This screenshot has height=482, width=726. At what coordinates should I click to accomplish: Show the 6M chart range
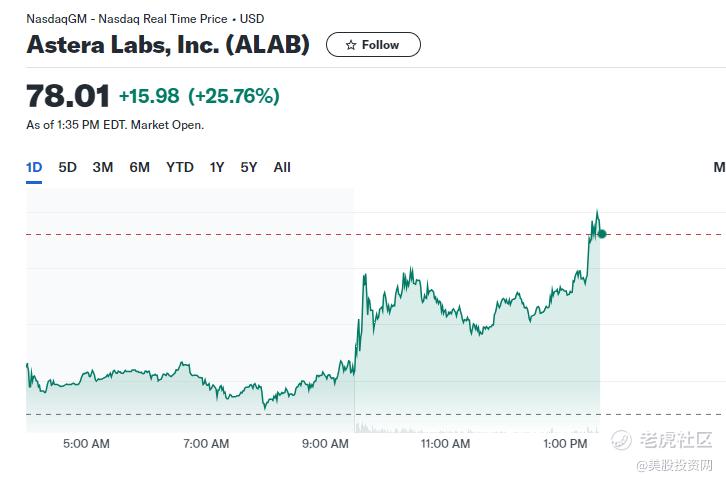coord(139,167)
